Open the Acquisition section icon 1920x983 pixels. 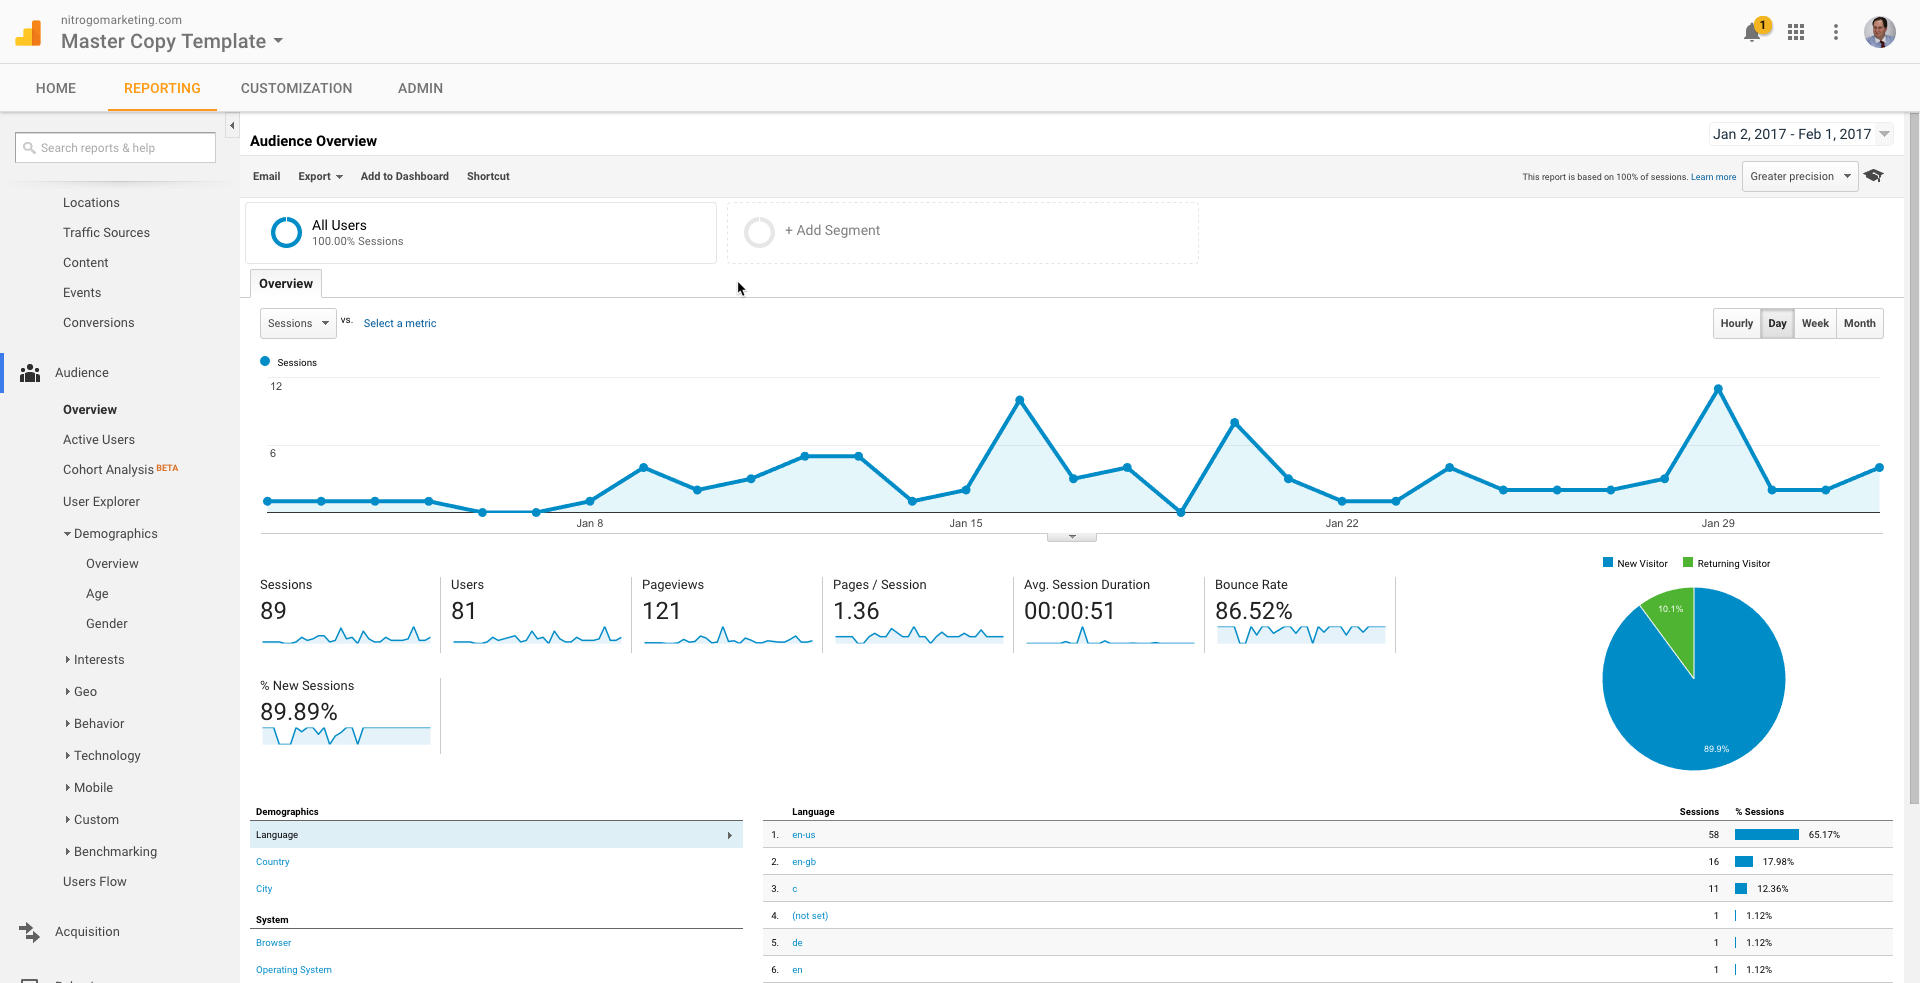coord(29,932)
